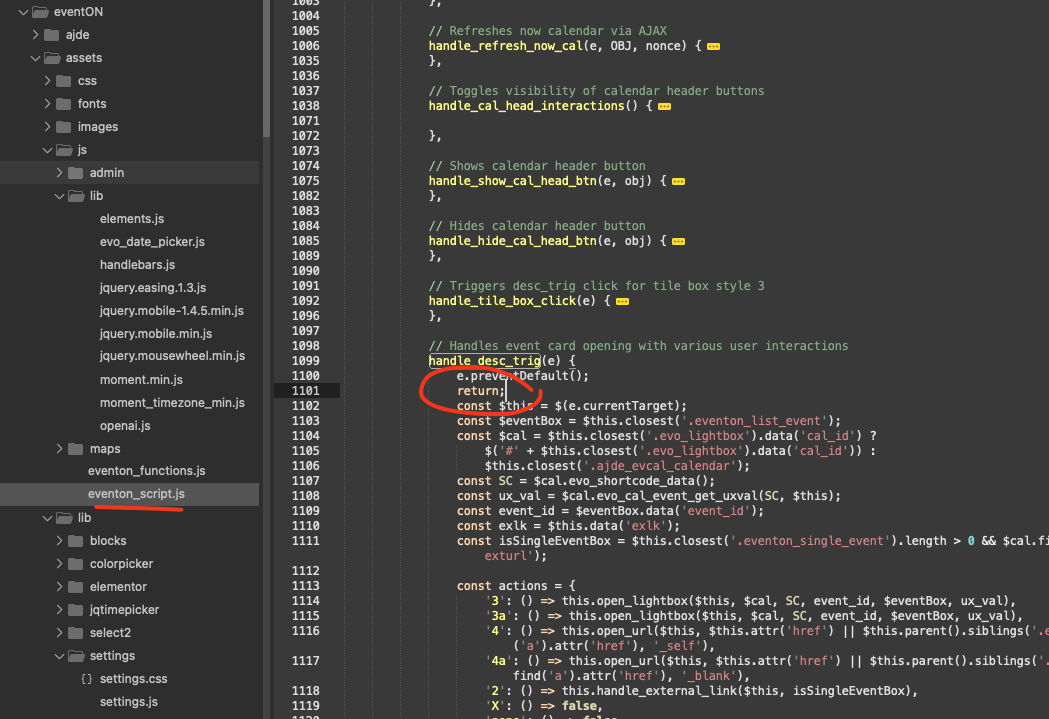This screenshot has width=1049, height=719.
Task: Open eventon_script.js in the sidebar
Action: pyautogui.click(x=136, y=494)
